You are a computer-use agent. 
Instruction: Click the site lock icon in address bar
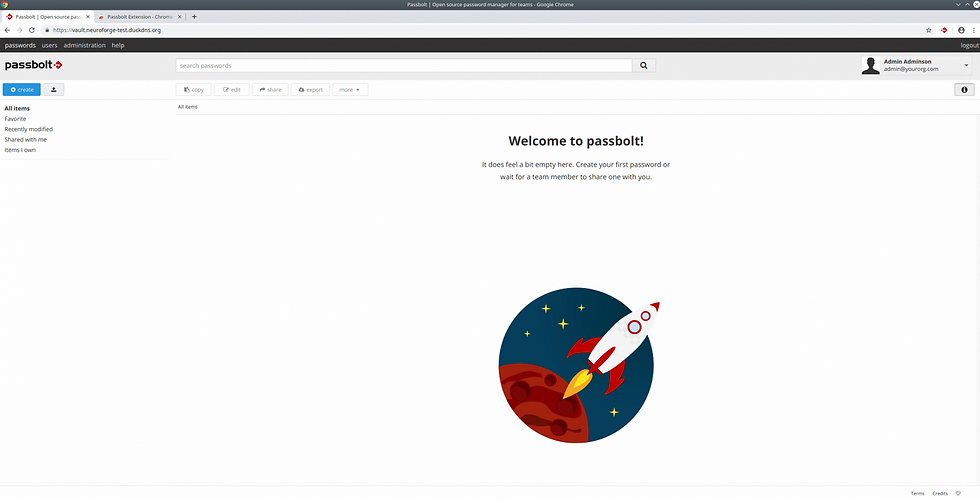pyautogui.click(x=47, y=30)
